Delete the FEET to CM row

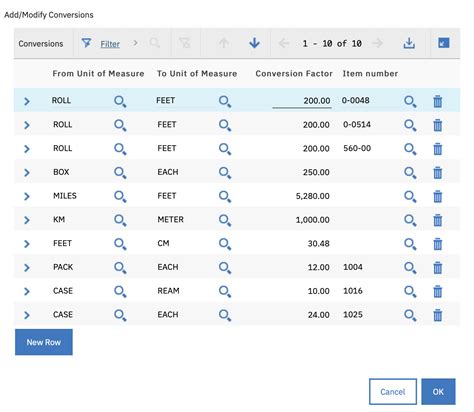pyautogui.click(x=438, y=244)
